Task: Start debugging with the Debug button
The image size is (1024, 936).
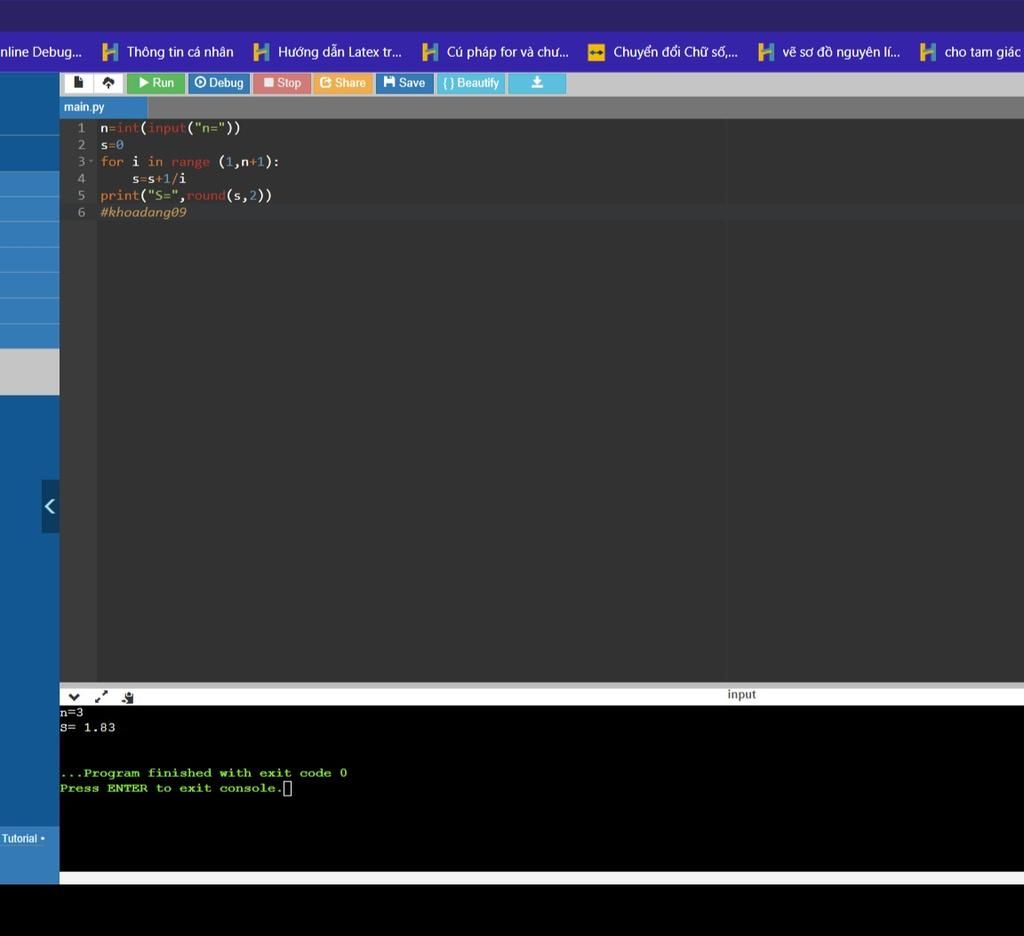Action: (x=219, y=83)
